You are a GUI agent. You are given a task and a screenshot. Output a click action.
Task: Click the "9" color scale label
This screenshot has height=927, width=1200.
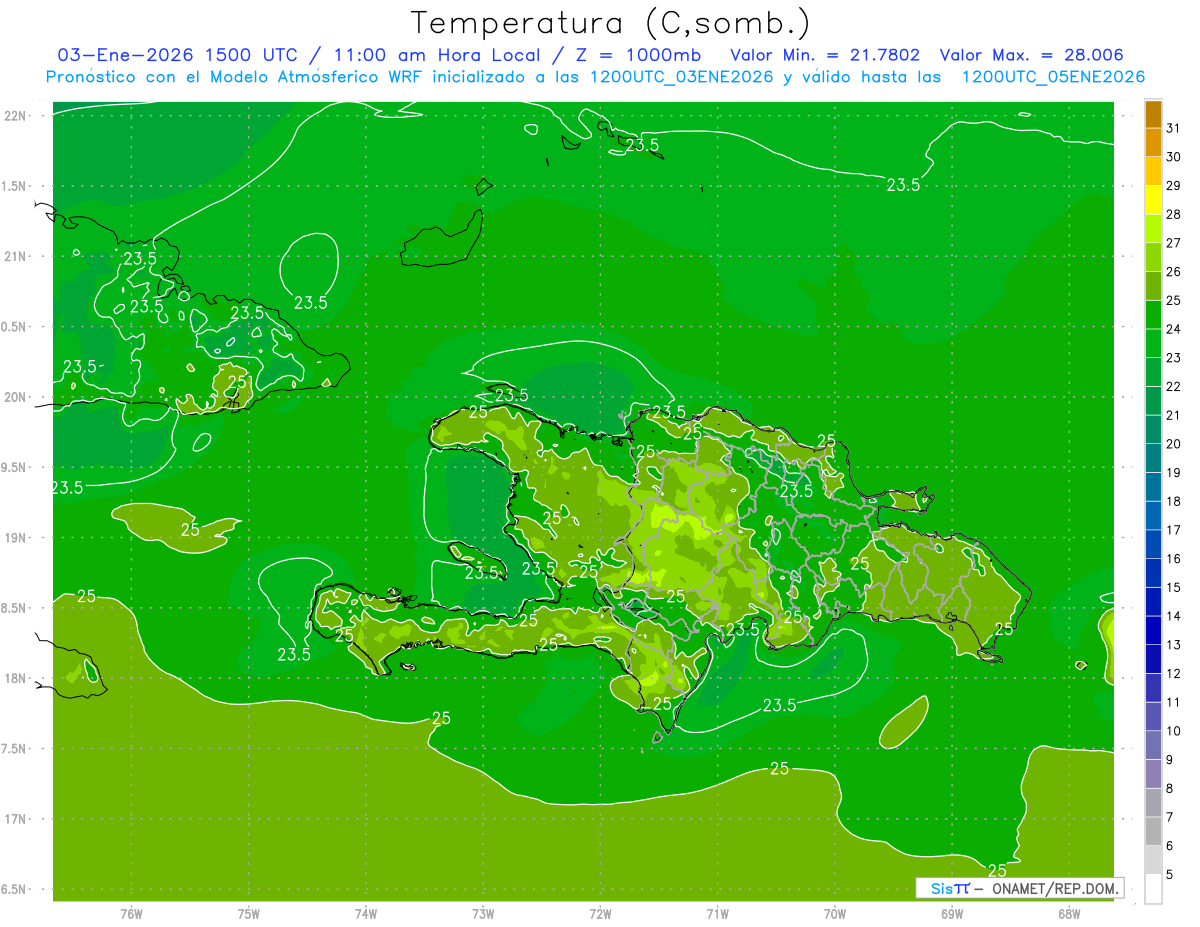tap(1170, 760)
